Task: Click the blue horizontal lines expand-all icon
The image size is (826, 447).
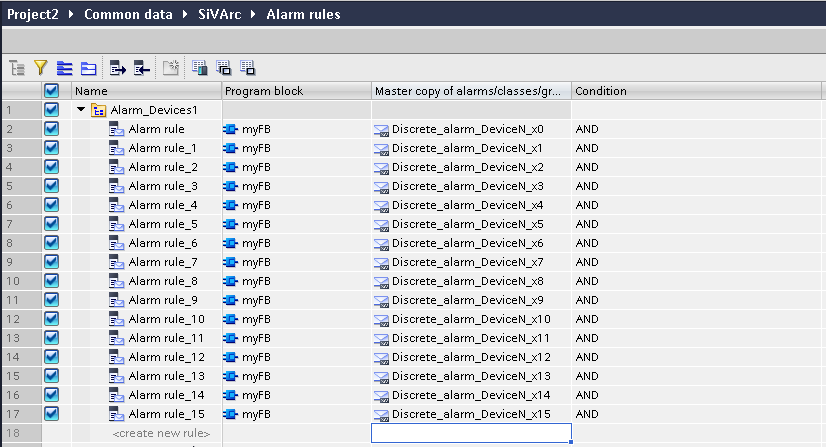Action: point(64,68)
